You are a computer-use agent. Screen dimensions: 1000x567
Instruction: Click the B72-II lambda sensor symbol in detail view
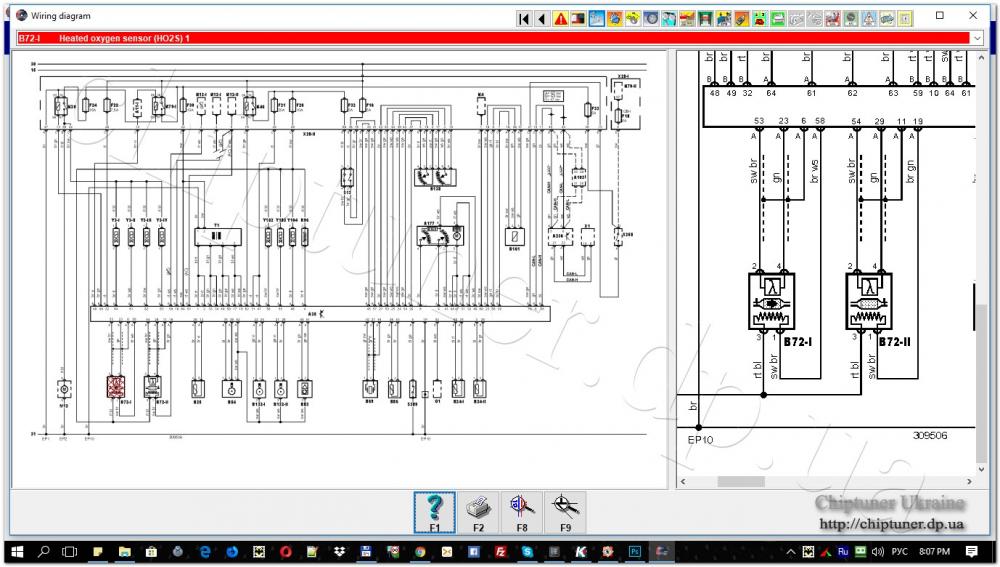tap(869, 302)
